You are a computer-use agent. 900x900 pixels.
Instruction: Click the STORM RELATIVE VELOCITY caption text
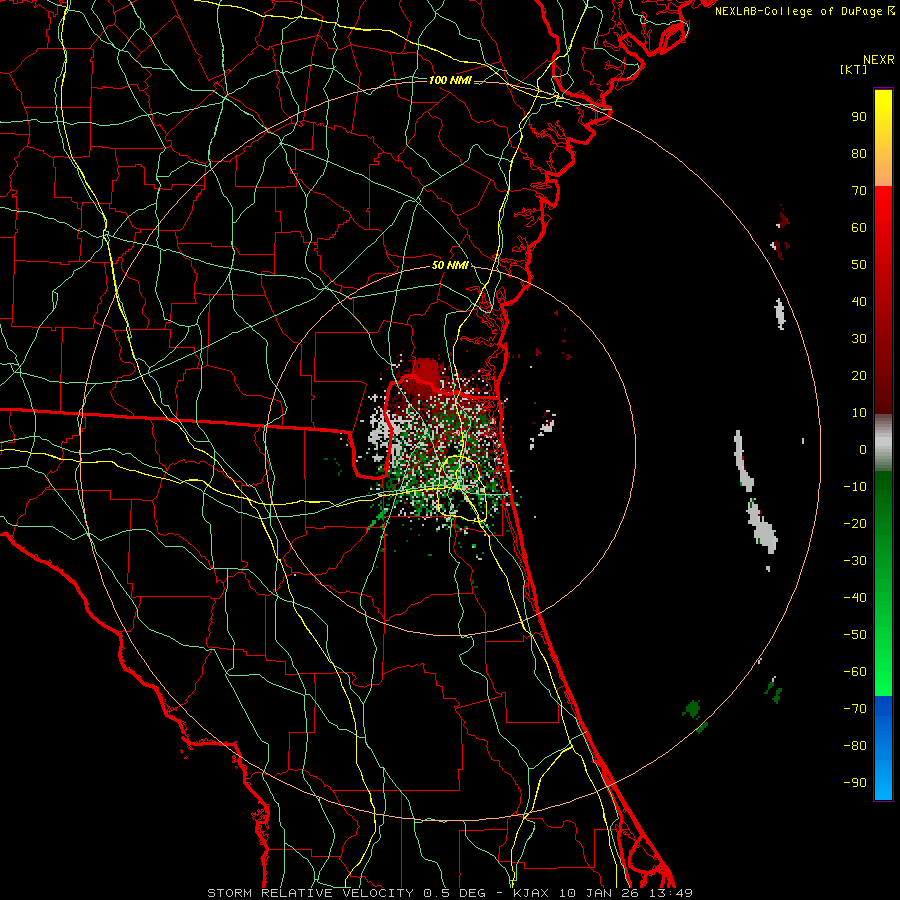(310, 893)
